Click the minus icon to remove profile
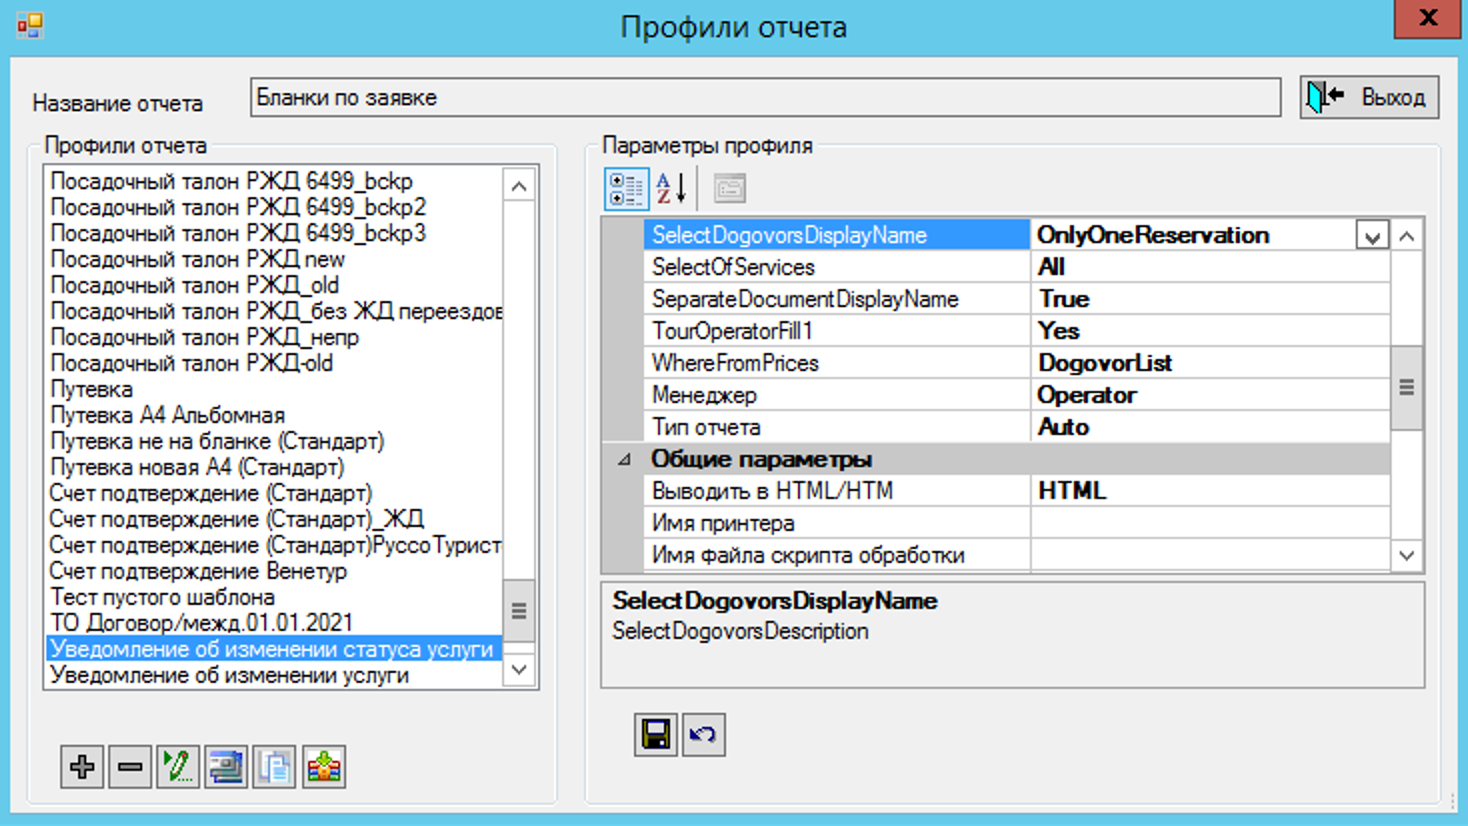 coord(130,767)
